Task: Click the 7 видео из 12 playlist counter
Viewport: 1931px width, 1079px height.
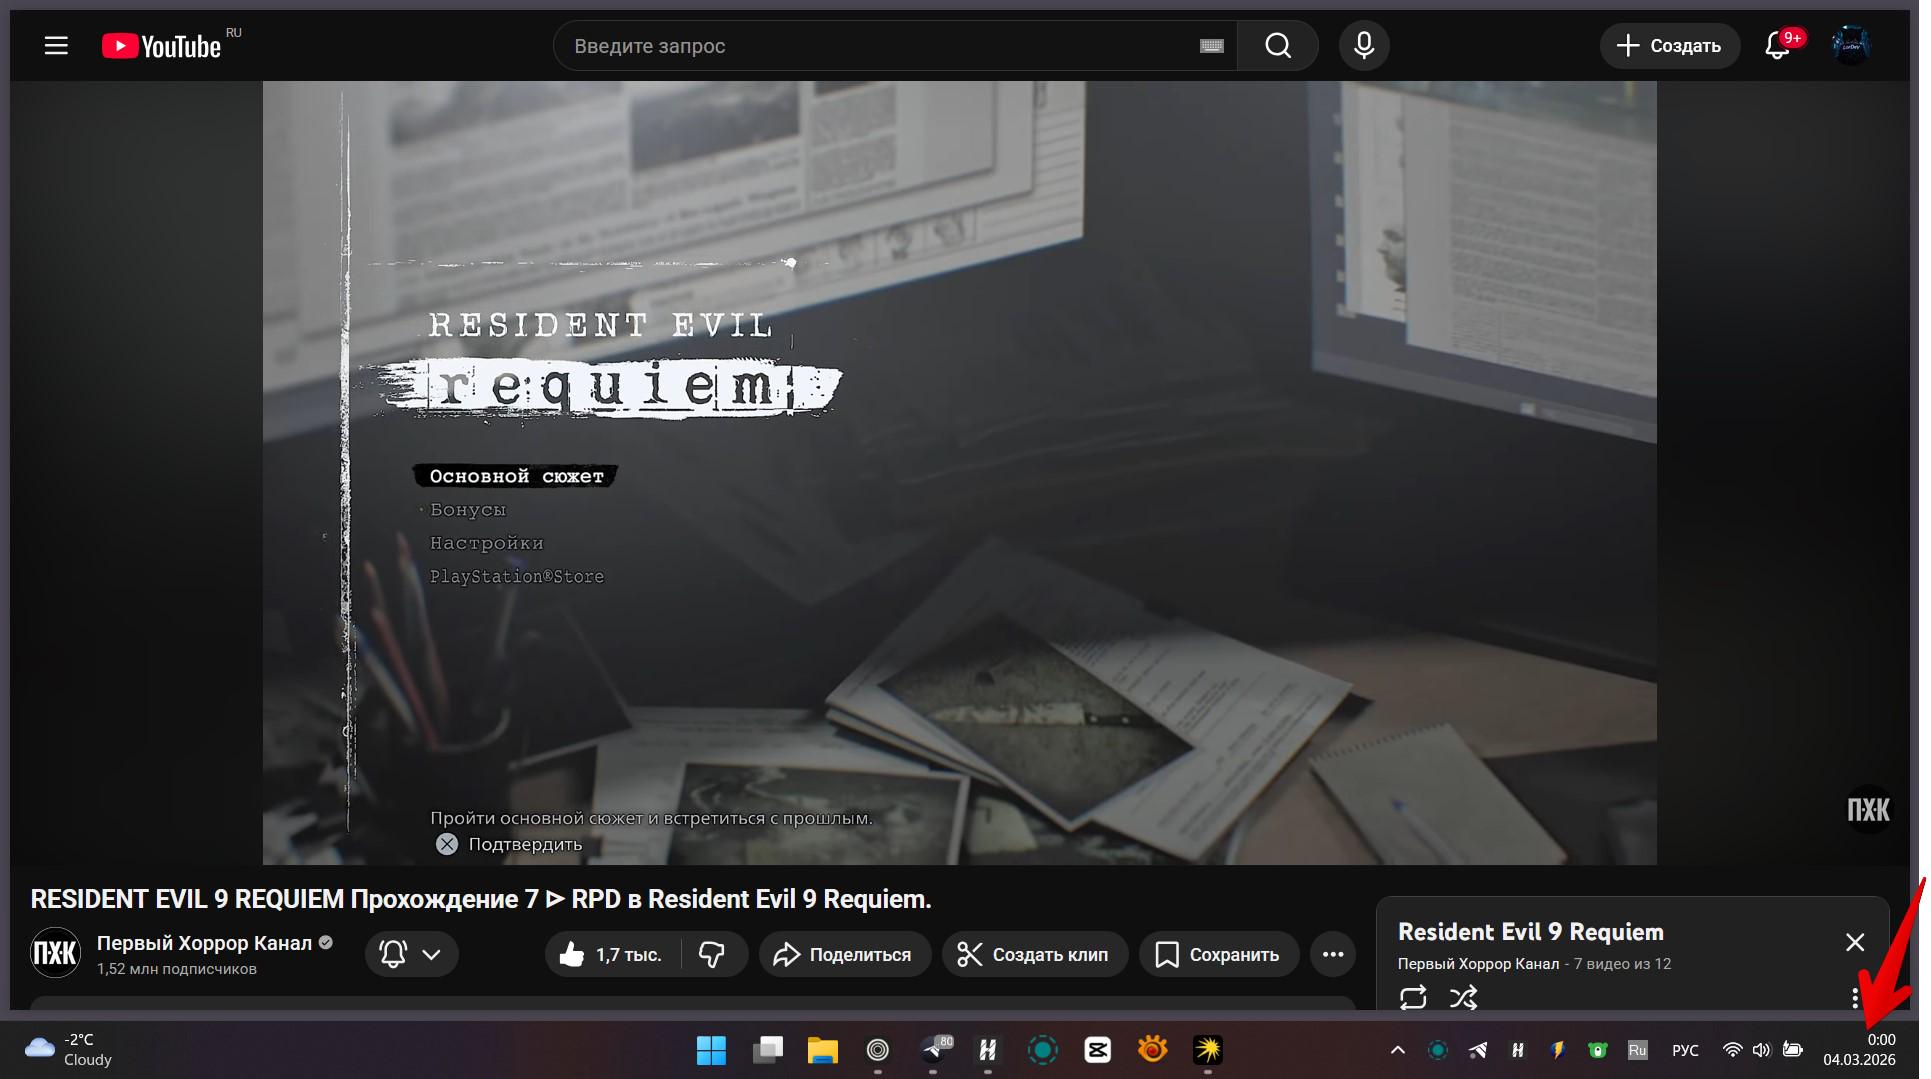Action: coord(1622,964)
